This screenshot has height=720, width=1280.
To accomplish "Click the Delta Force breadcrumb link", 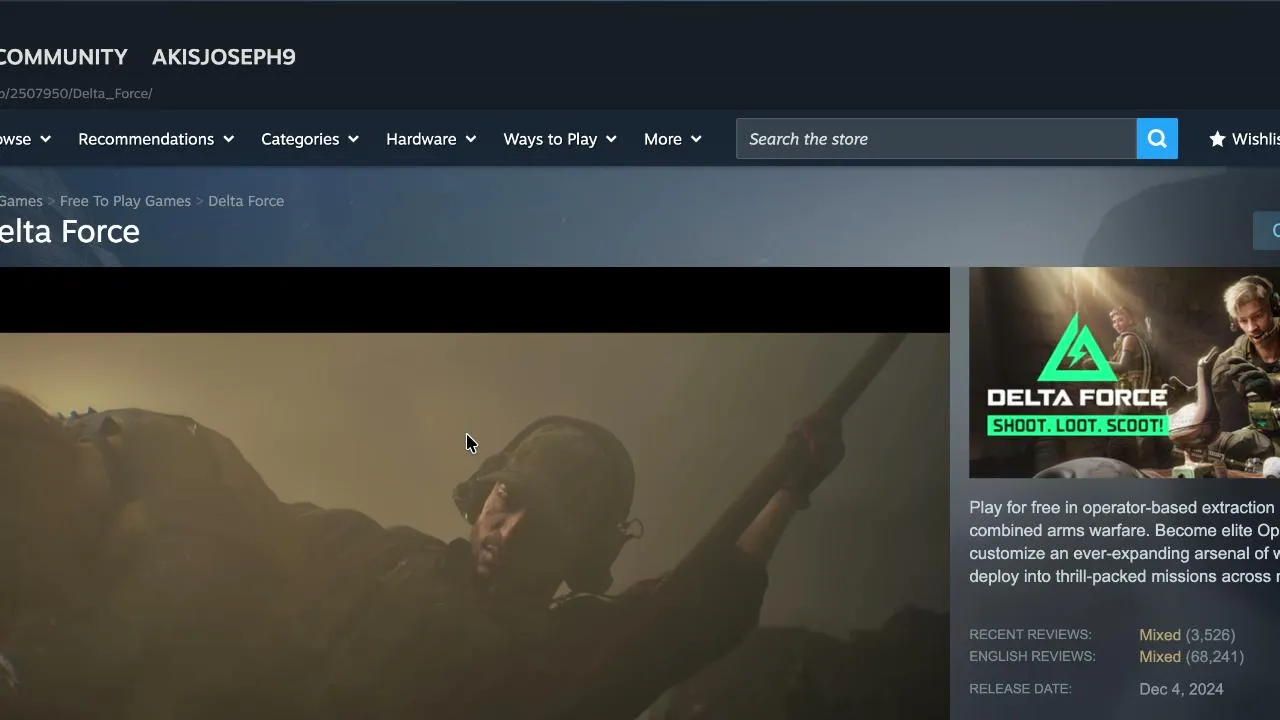I will pos(246,201).
